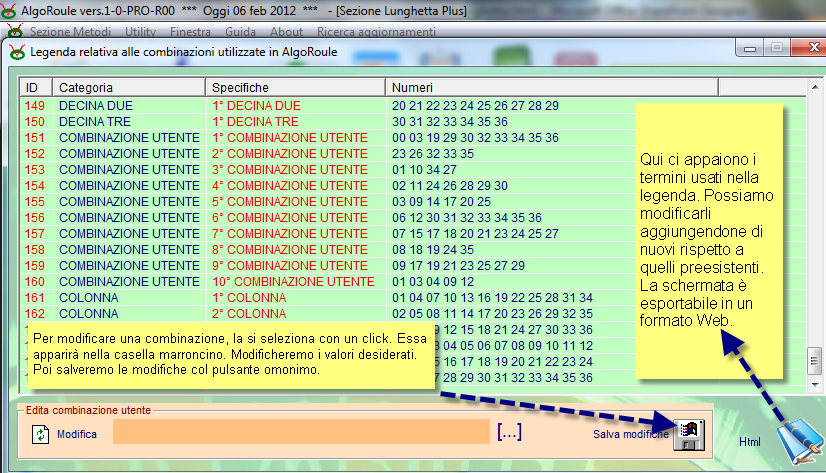Click numbers 20 21 22 23 24 25 26 27 28 29
826x473 pixels.
(475, 105)
